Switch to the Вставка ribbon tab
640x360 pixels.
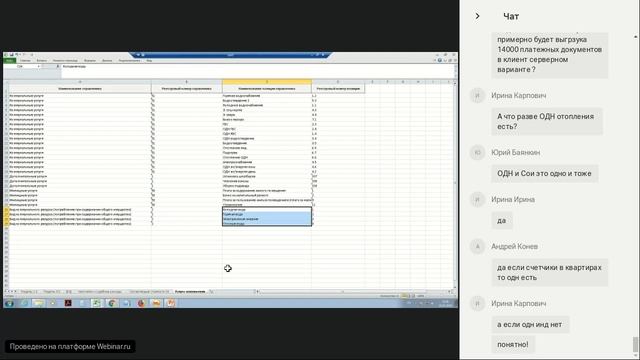pos(42,60)
